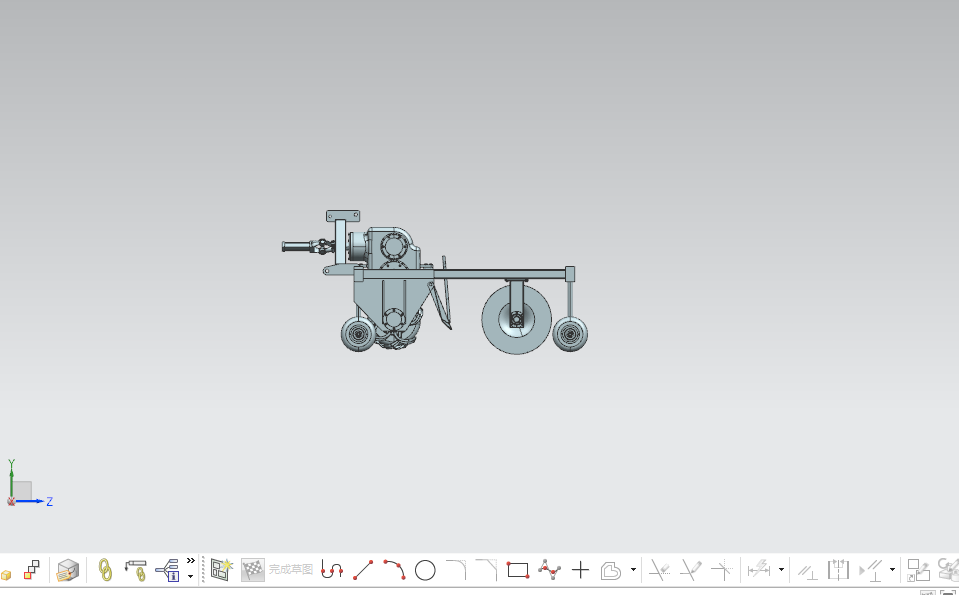959x595 pixels.
Task: Click the yellow chain link icon
Action: tap(105, 570)
